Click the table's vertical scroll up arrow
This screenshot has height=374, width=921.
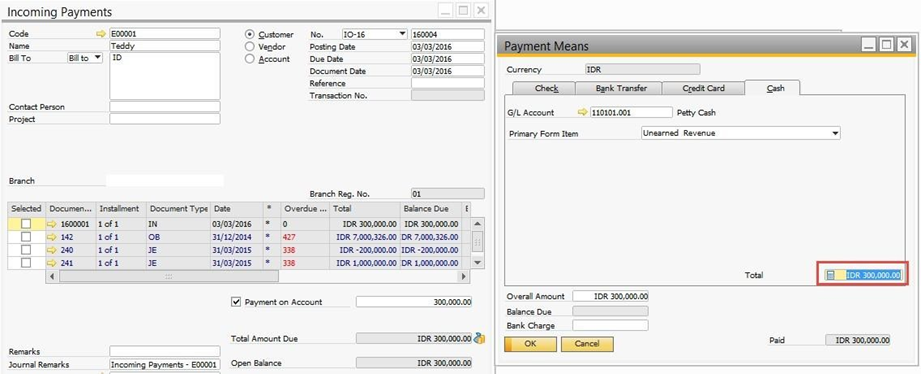click(478, 224)
